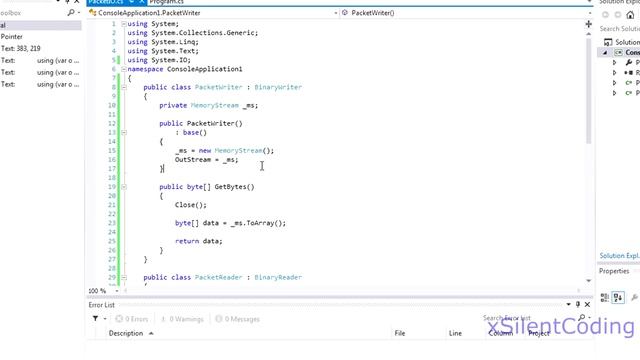This screenshot has height=360, width=640.
Task: Switch to the Solution Explorer bottom tab
Action: (x=619, y=256)
